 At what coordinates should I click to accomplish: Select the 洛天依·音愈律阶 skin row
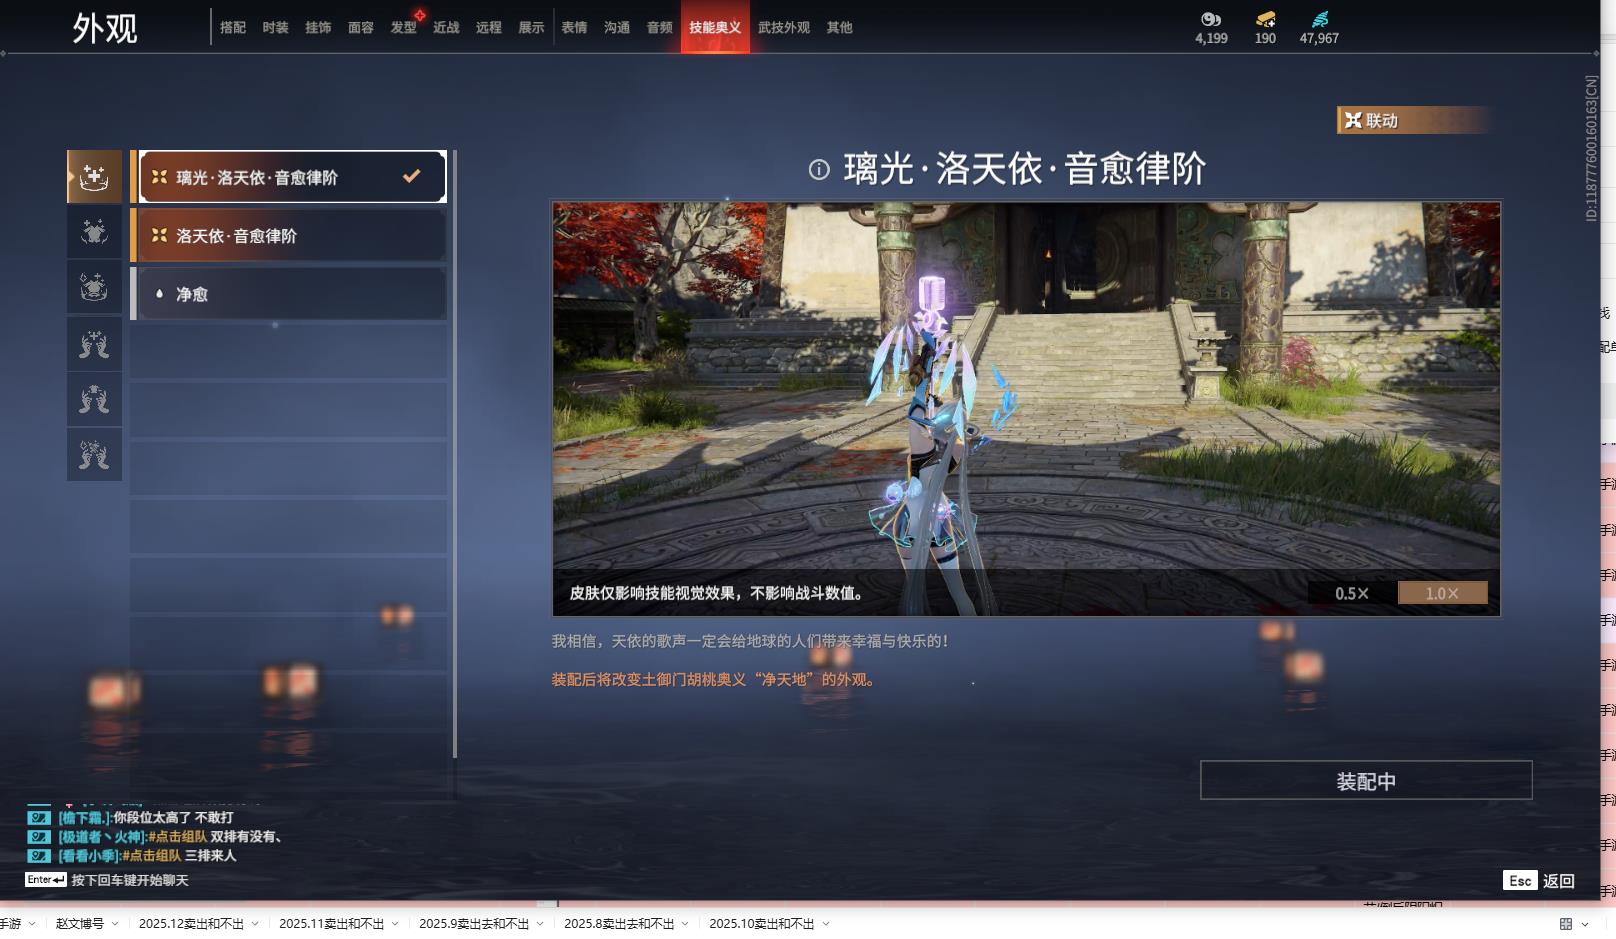tap(289, 235)
